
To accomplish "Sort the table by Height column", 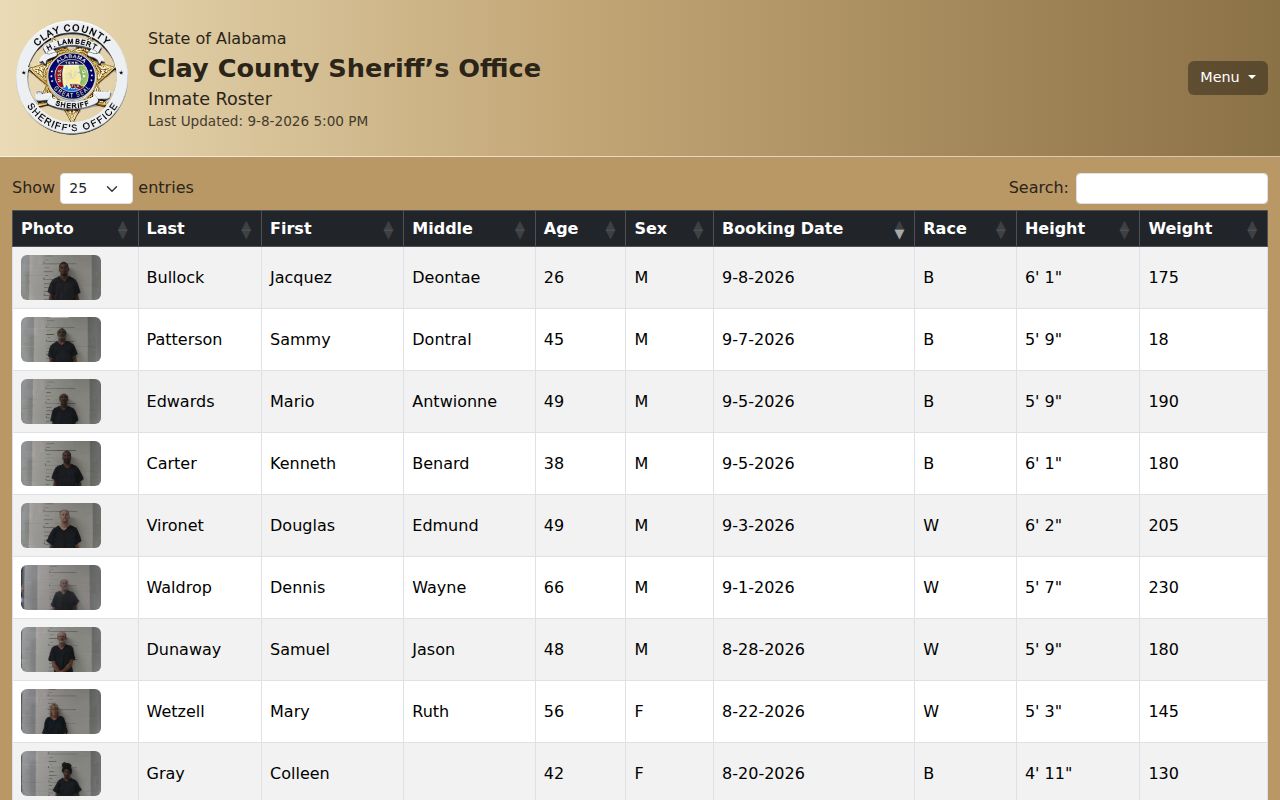I will (x=1078, y=229).
